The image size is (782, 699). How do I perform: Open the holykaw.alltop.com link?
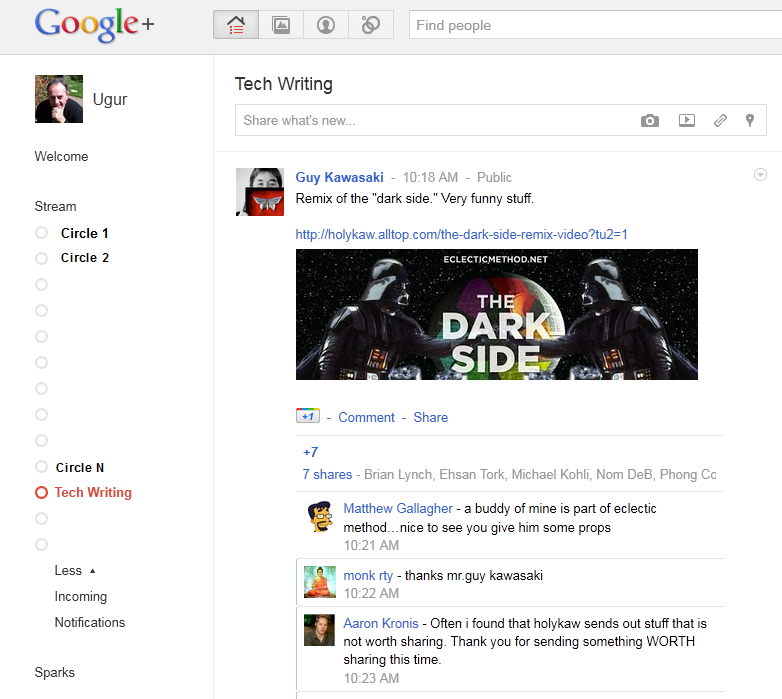(461, 234)
